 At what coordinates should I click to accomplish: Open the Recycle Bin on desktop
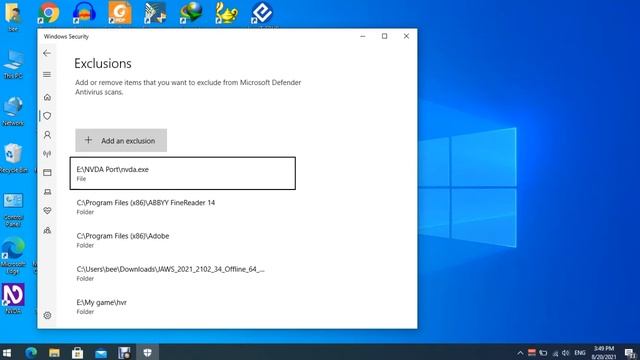pos(13,159)
